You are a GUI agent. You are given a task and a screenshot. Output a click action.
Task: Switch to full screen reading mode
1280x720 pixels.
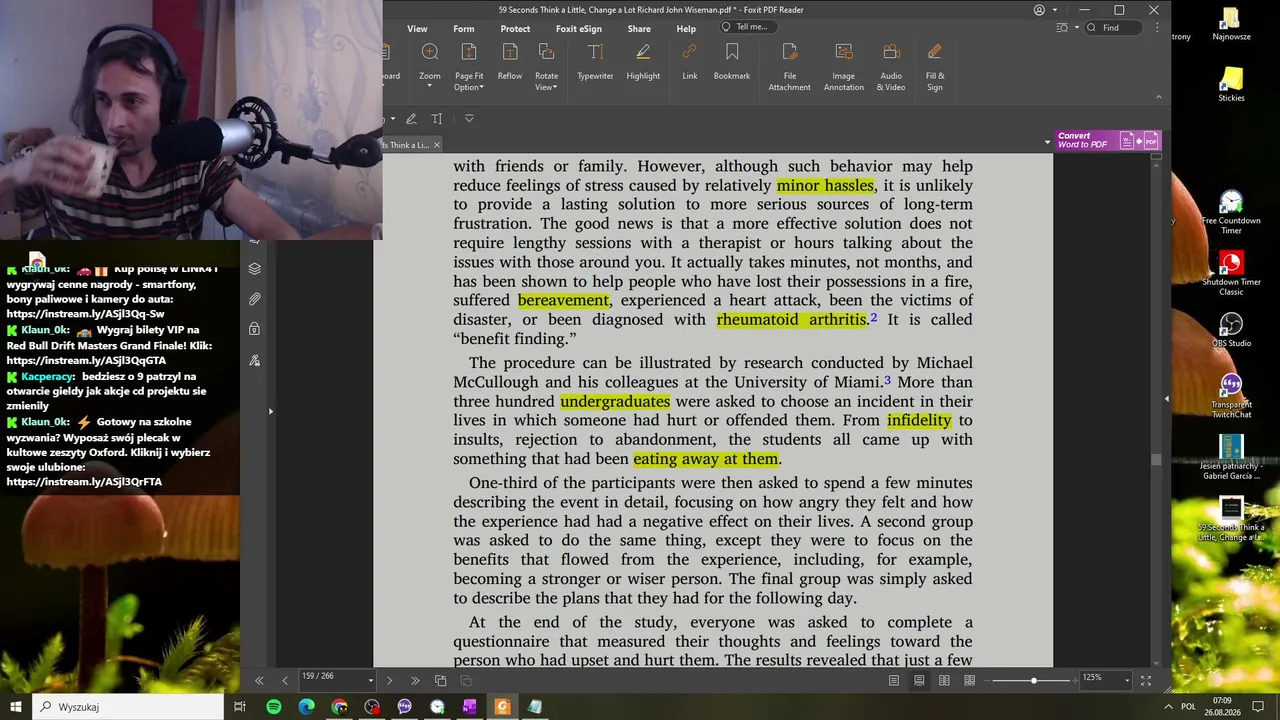click(1146, 681)
